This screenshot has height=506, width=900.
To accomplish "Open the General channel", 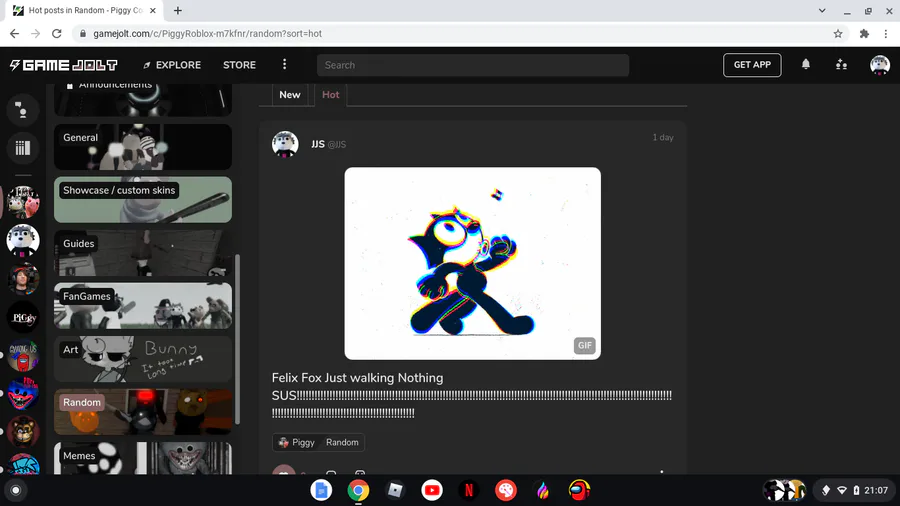I will 143,147.
